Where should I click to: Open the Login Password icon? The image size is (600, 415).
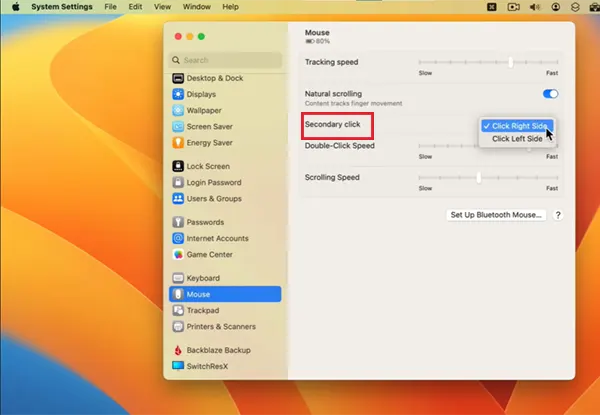178,182
